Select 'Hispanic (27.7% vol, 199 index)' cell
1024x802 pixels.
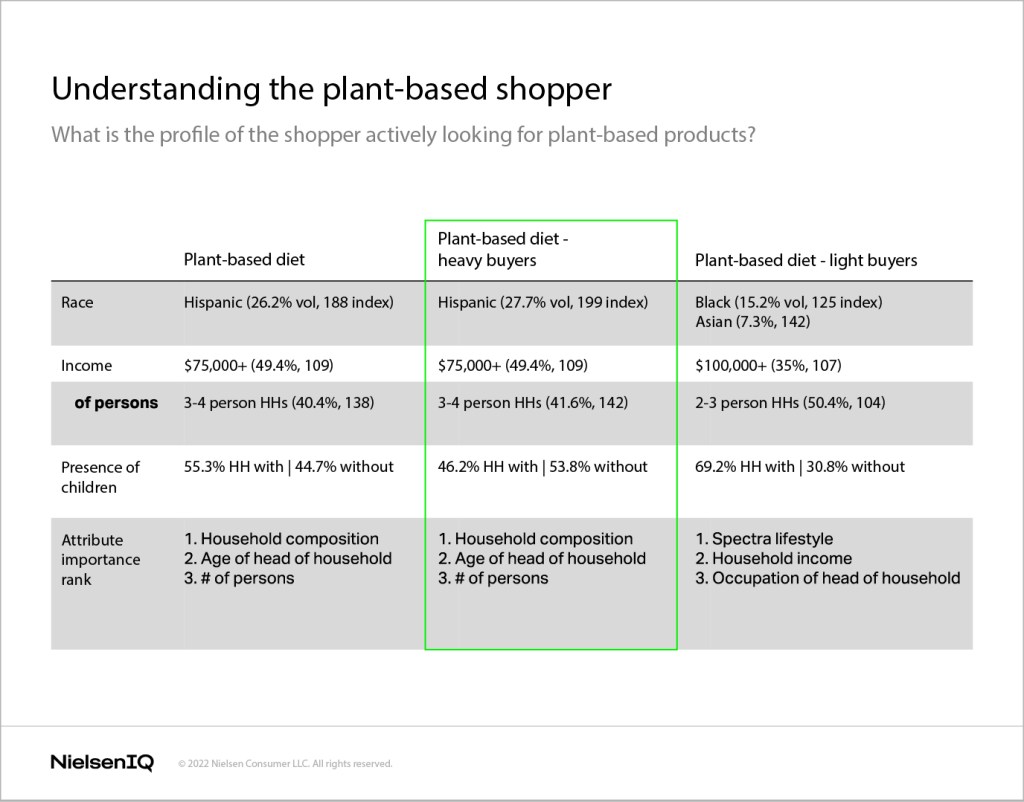pyautogui.click(x=543, y=302)
